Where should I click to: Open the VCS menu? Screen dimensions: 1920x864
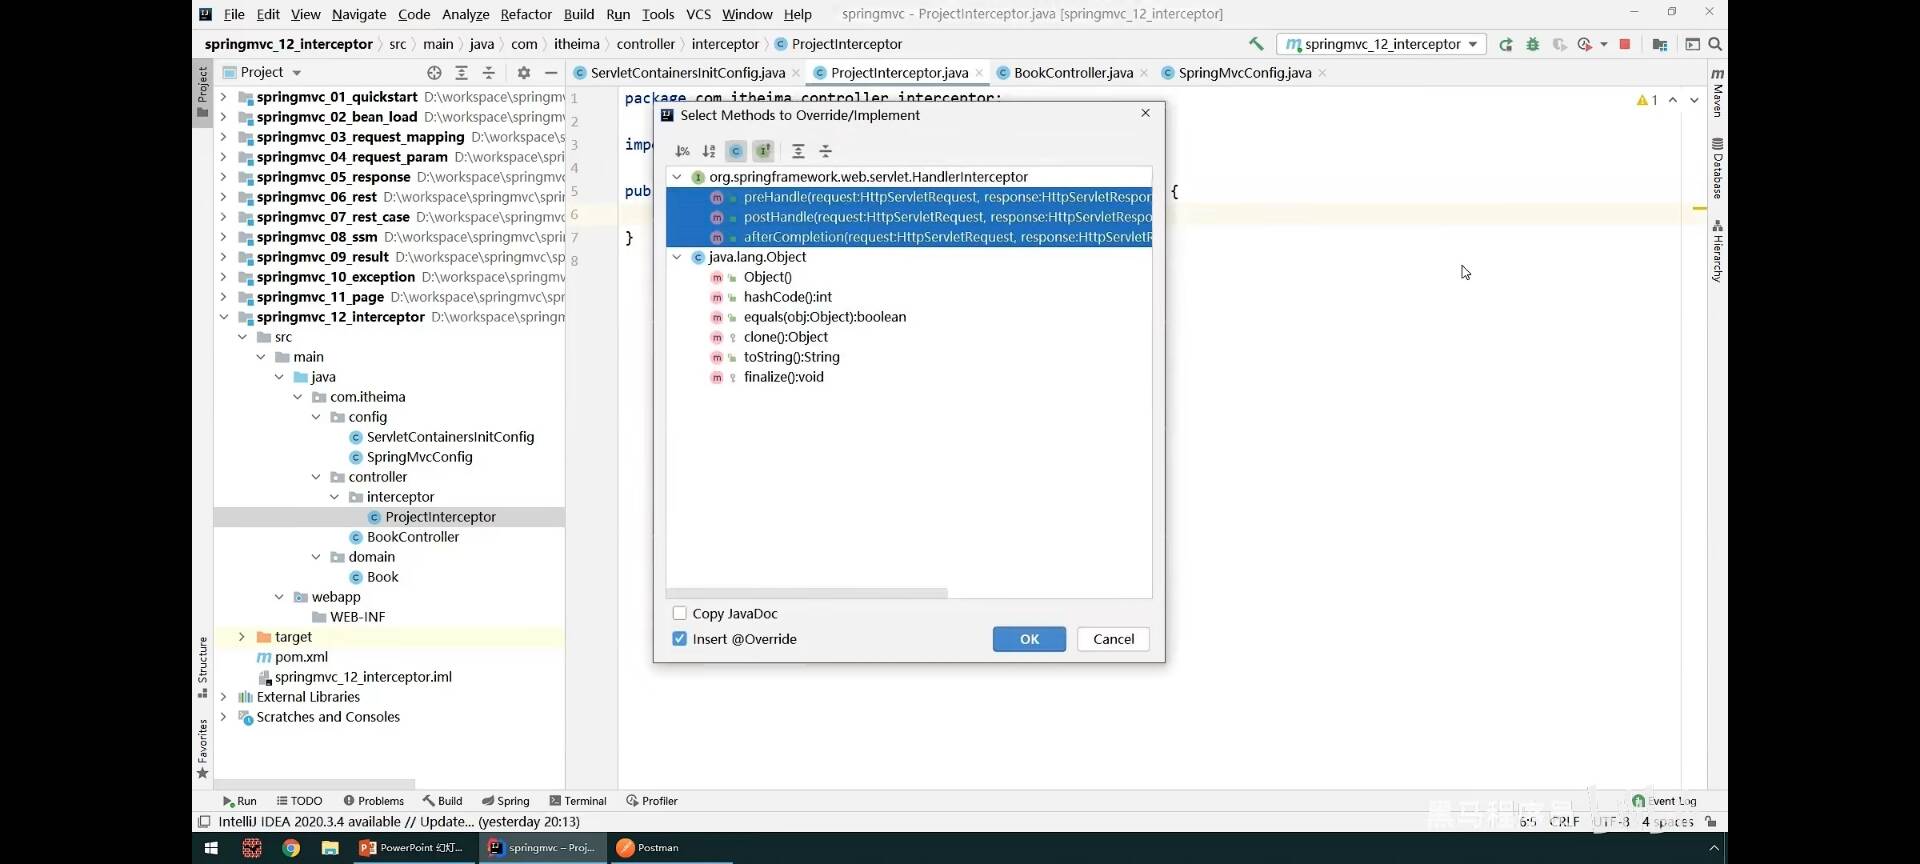click(x=698, y=14)
